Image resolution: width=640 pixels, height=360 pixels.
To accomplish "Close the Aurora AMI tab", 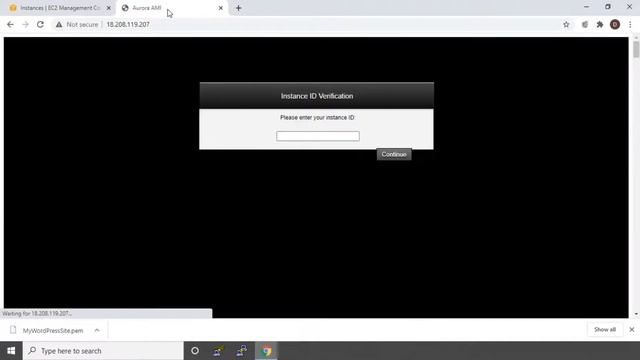I will [220, 8].
